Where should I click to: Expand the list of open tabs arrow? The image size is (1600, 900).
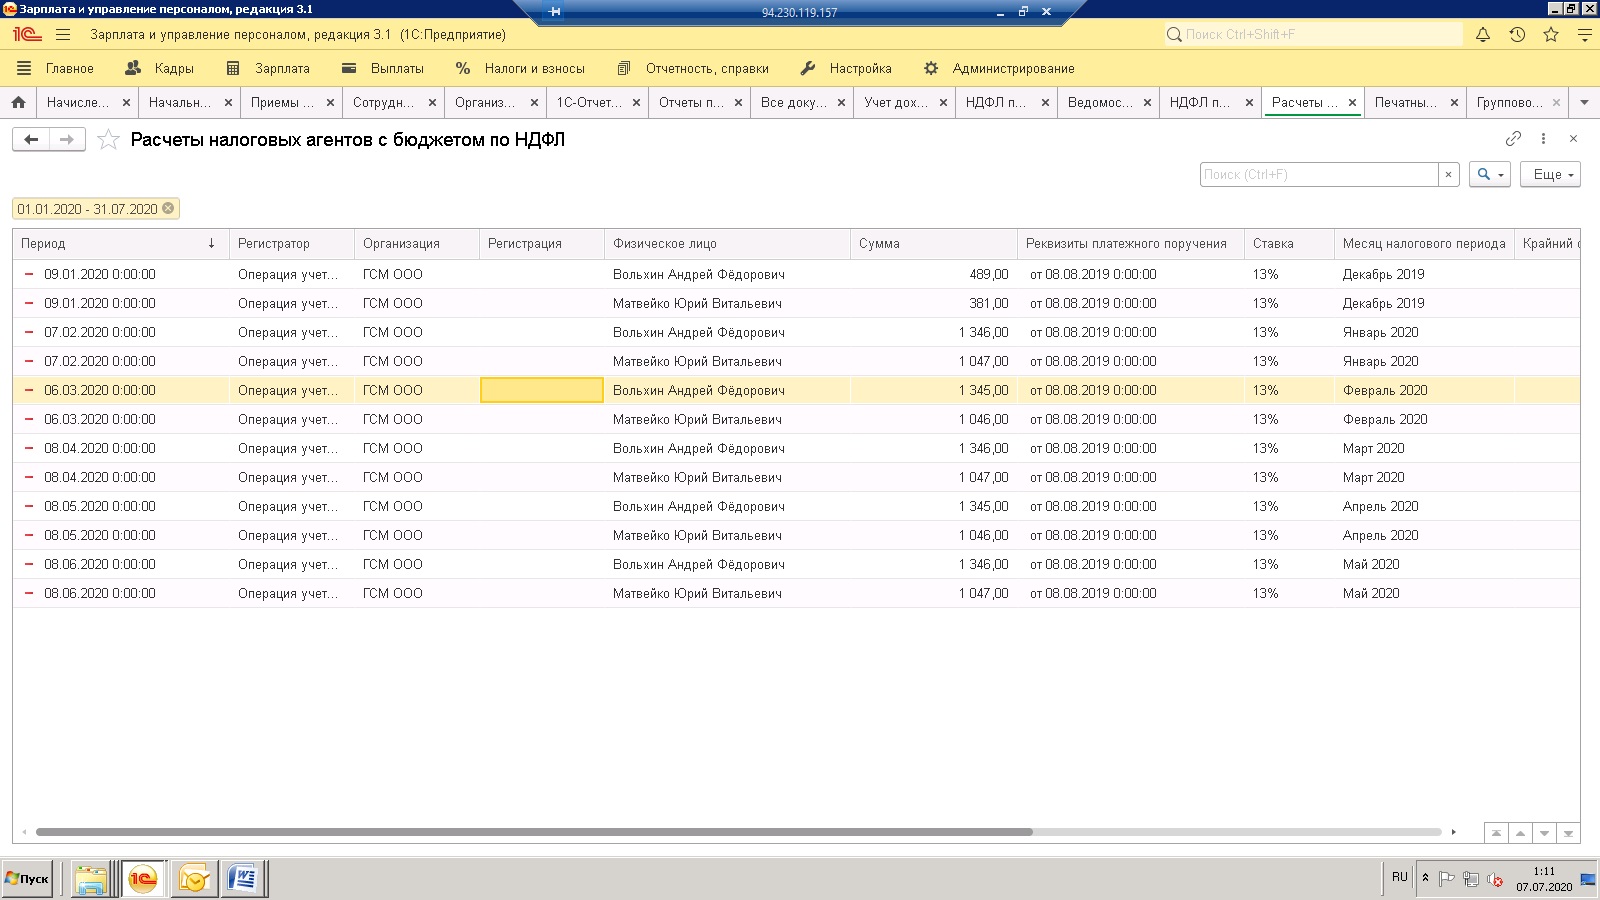click(x=1584, y=102)
